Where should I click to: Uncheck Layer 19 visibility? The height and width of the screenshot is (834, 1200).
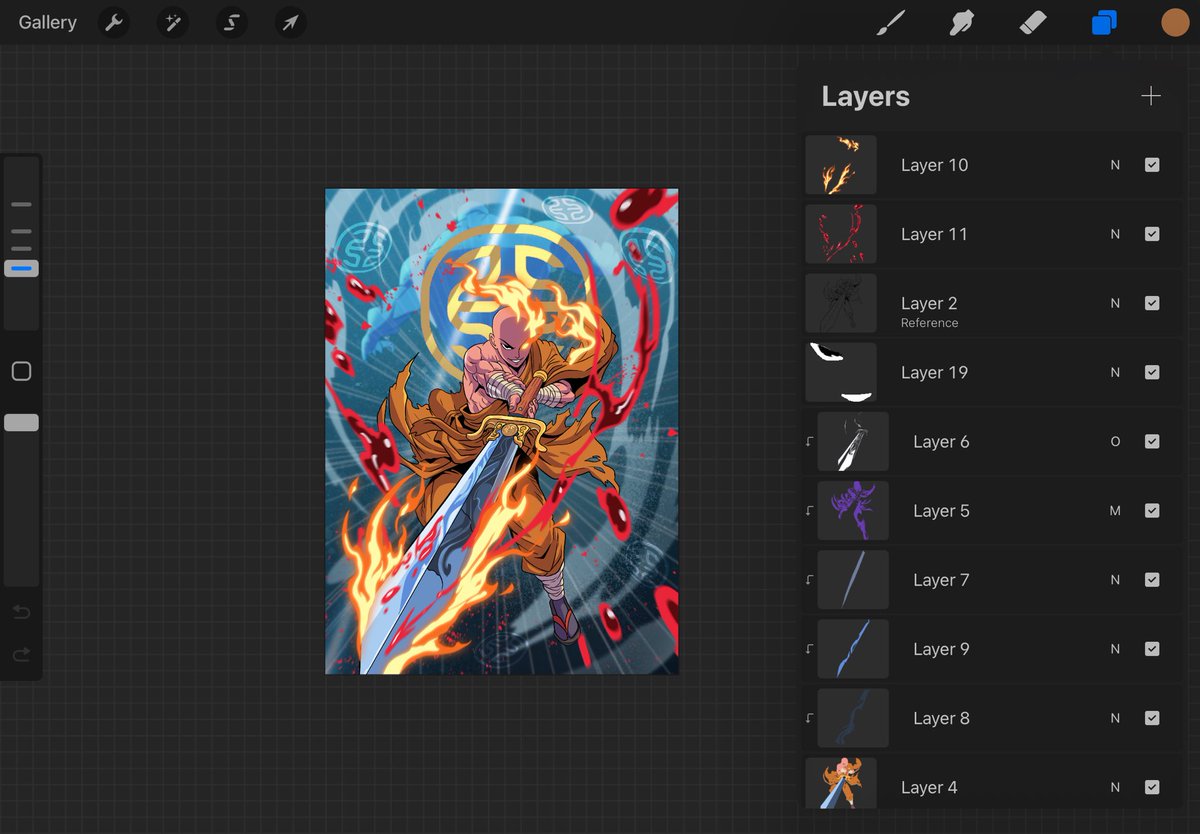[x=1152, y=372]
